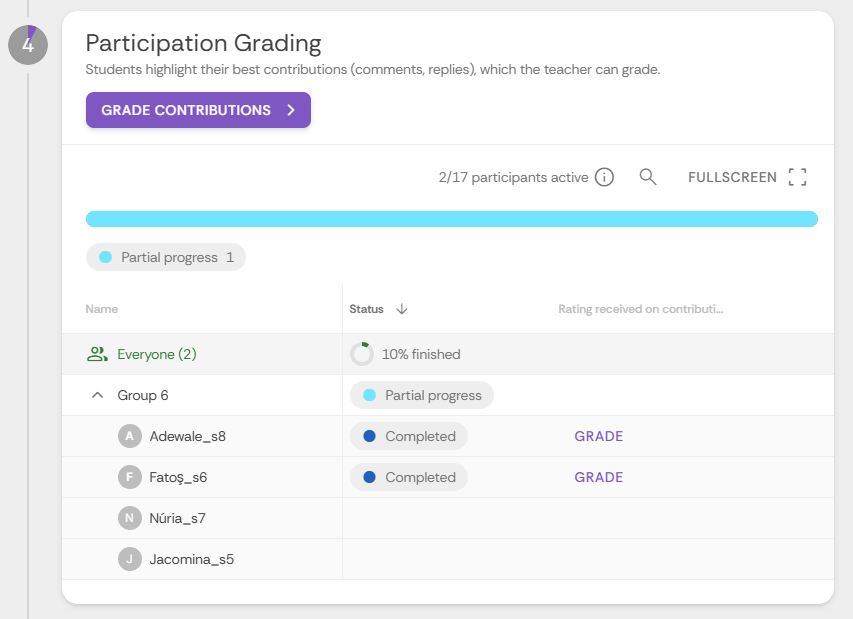Image resolution: width=853 pixels, height=619 pixels.
Task: Click Rating received on contributions header
Action: 641,309
